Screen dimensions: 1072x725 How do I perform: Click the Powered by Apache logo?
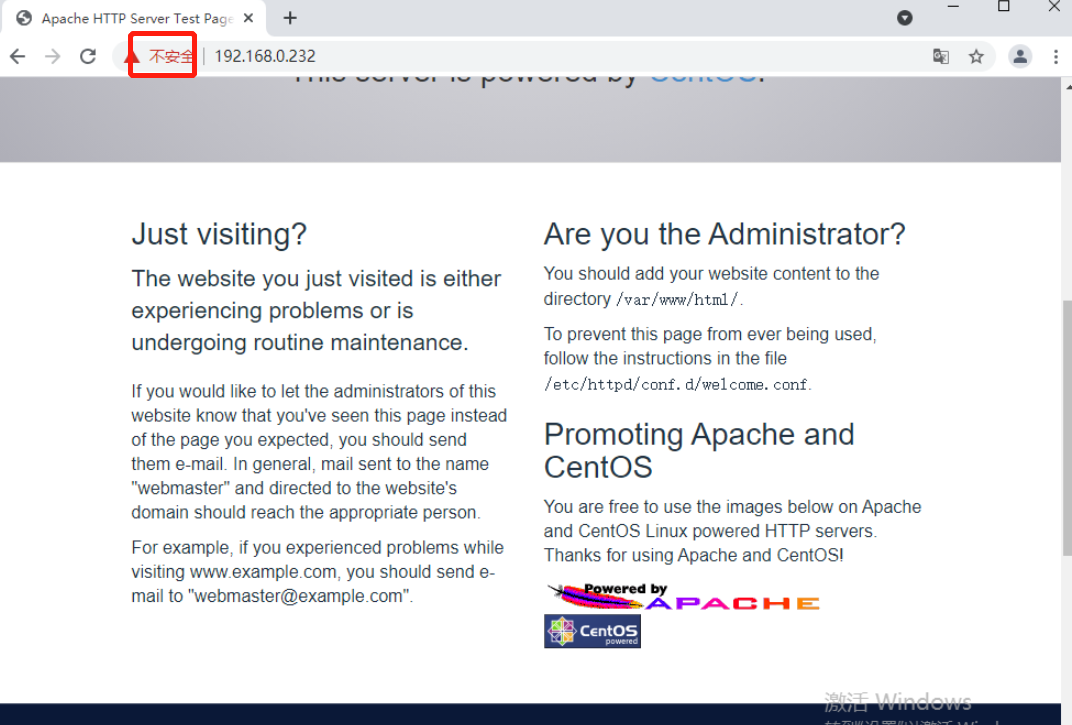(683, 597)
